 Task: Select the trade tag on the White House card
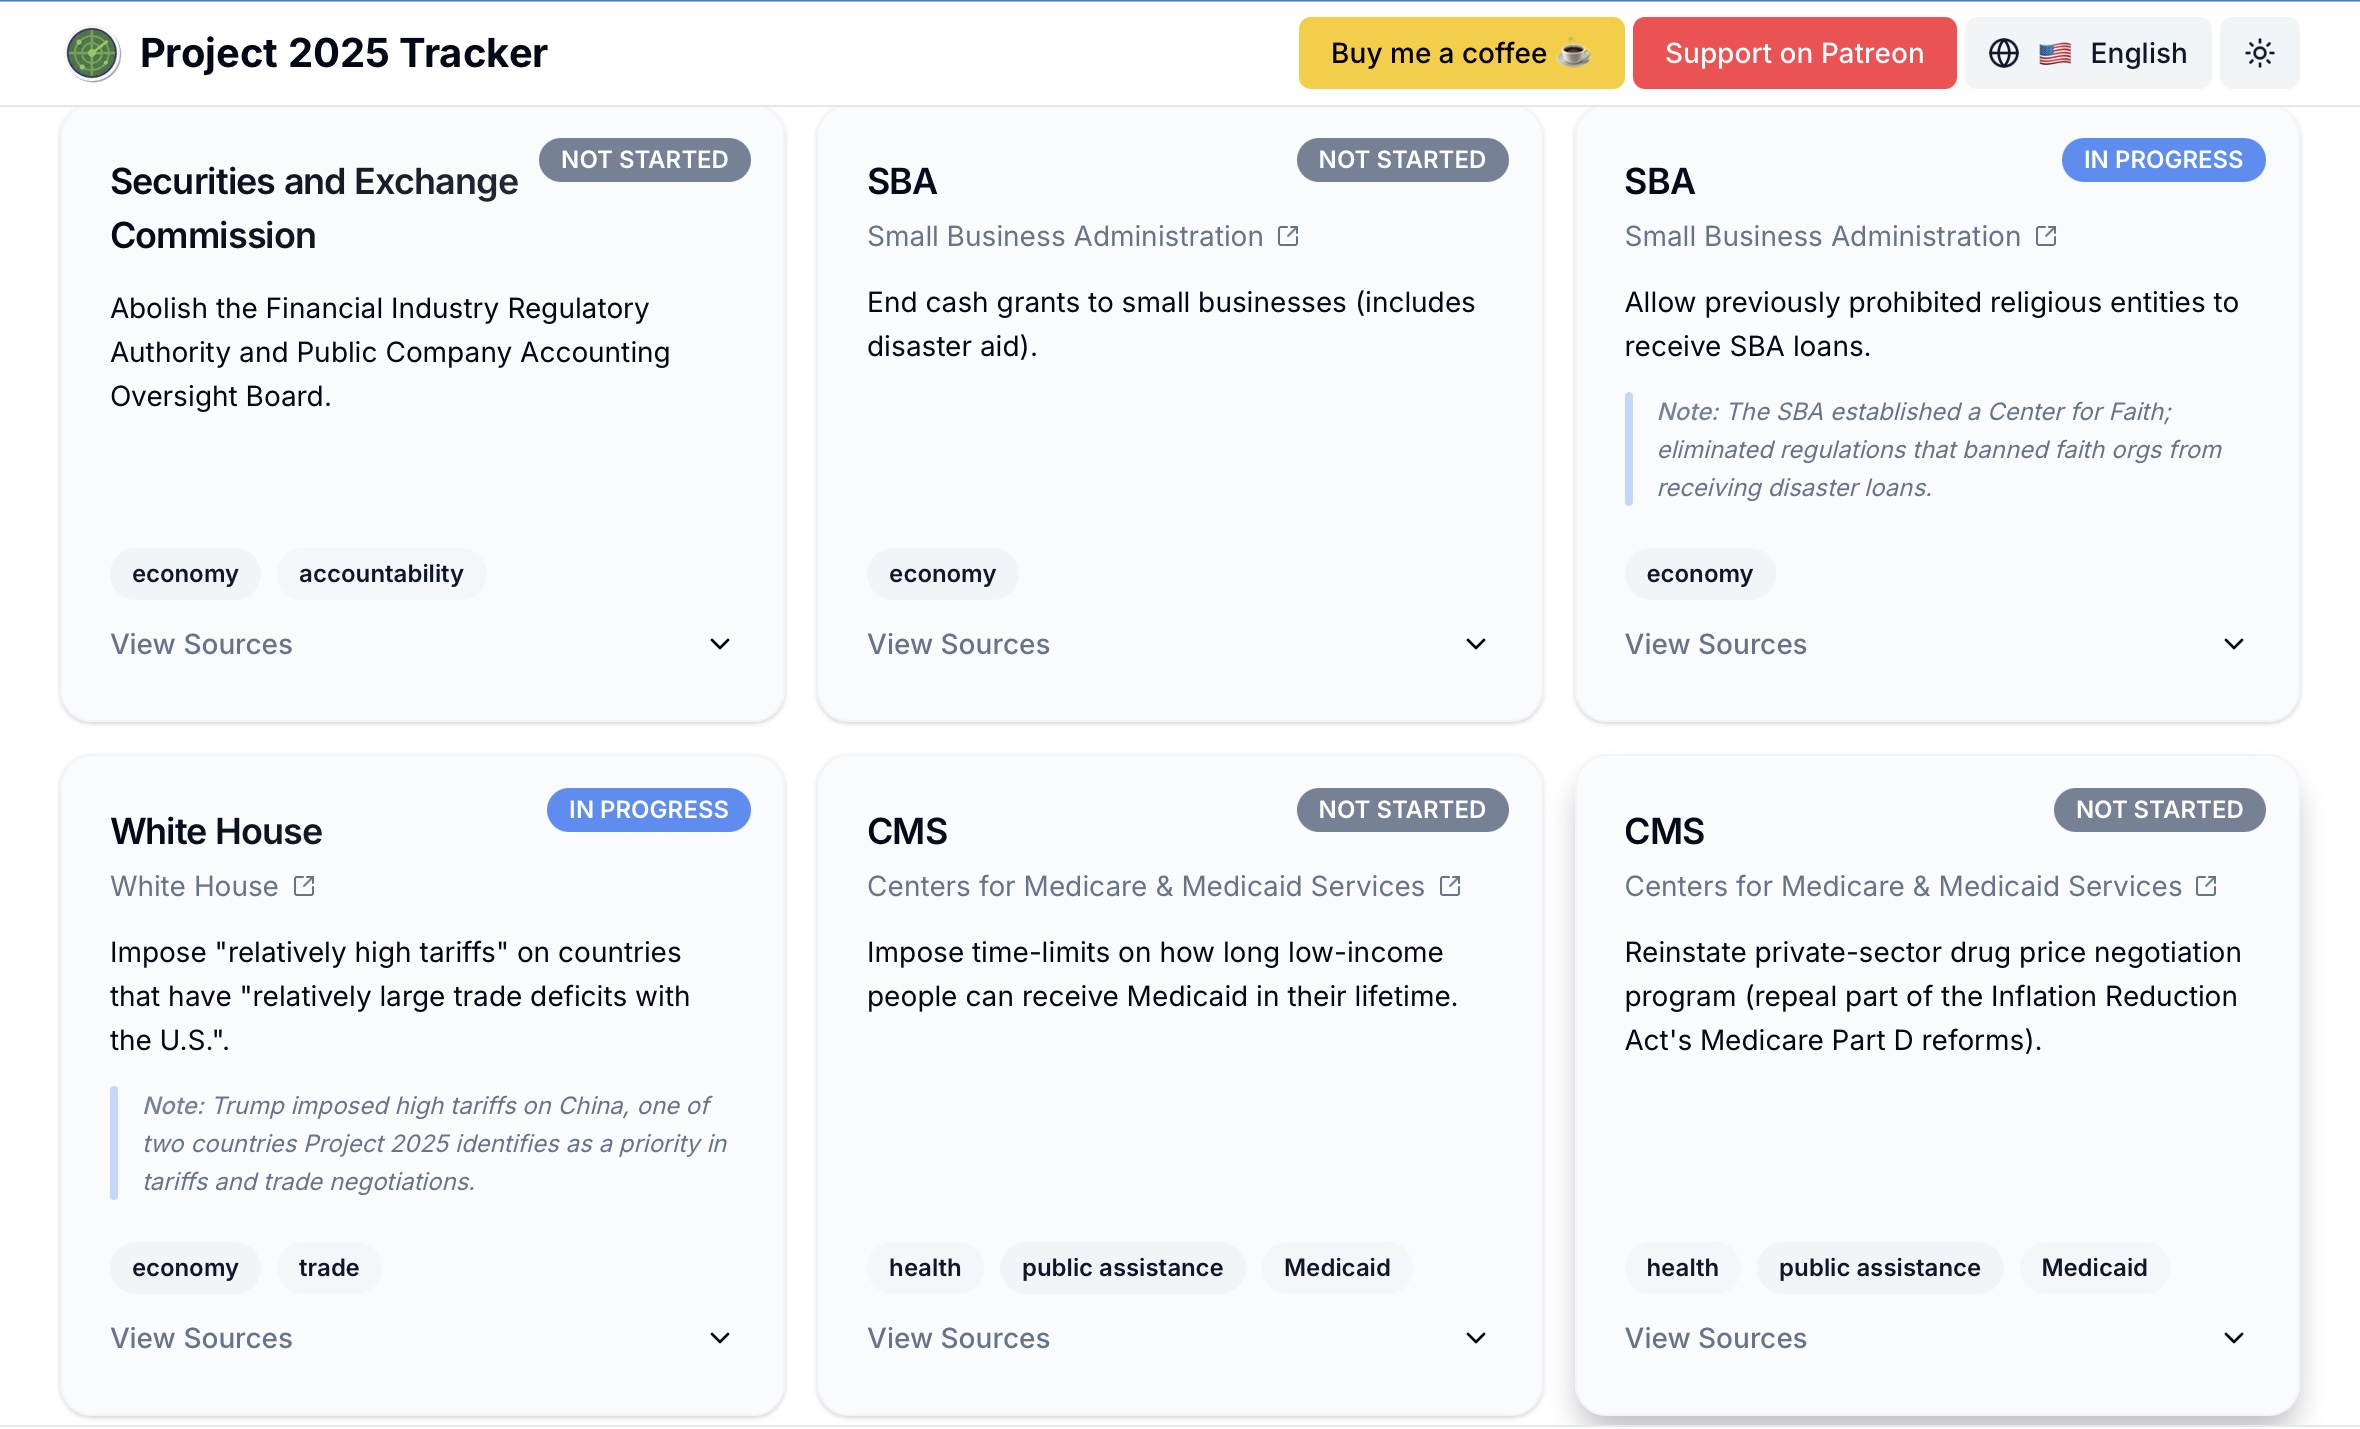tap(328, 1268)
